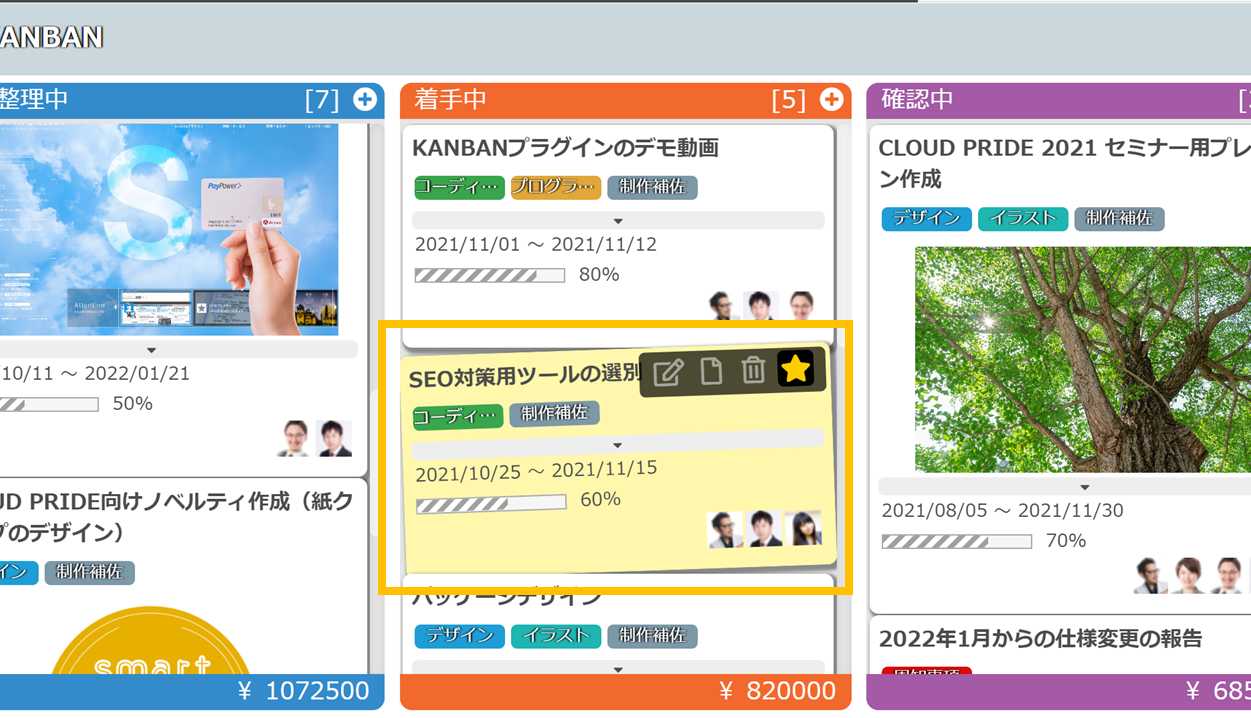This screenshot has height=718, width=1251.
Task: Edit the SEO対策用ツールの選別 card
Action: pos(668,373)
